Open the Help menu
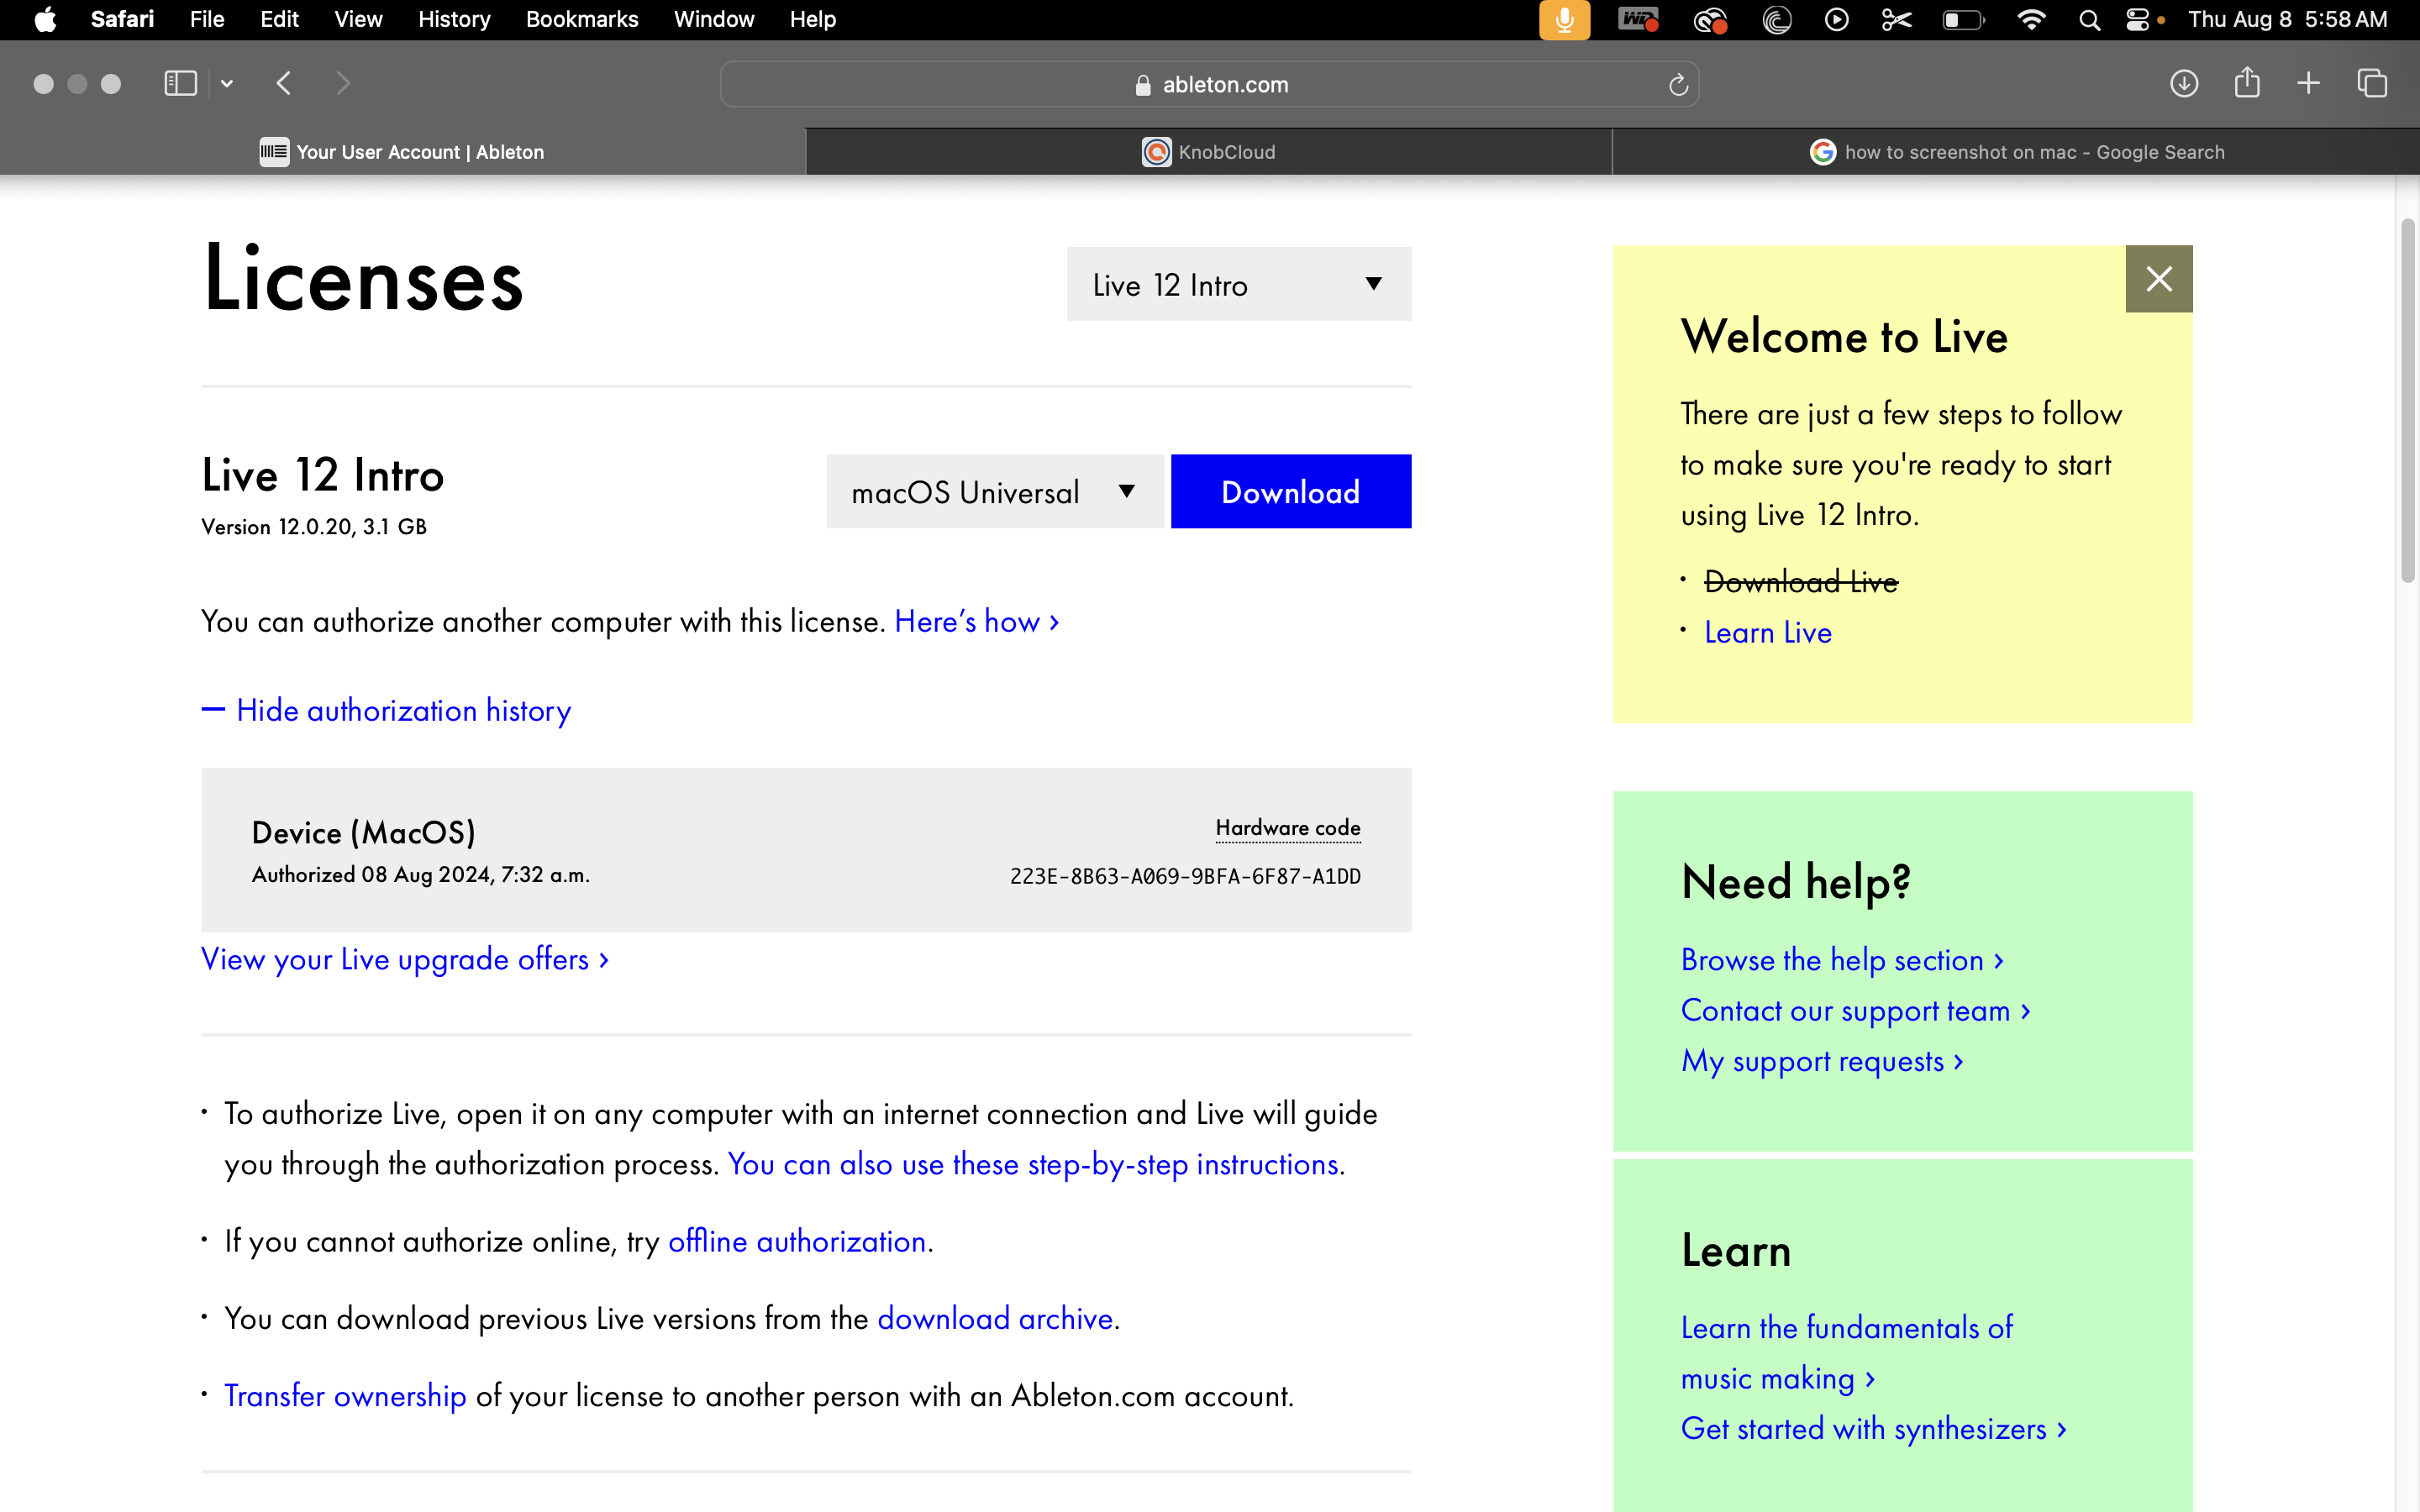Viewport: 2420px width, 1512px height. click(x=812, y=19)
